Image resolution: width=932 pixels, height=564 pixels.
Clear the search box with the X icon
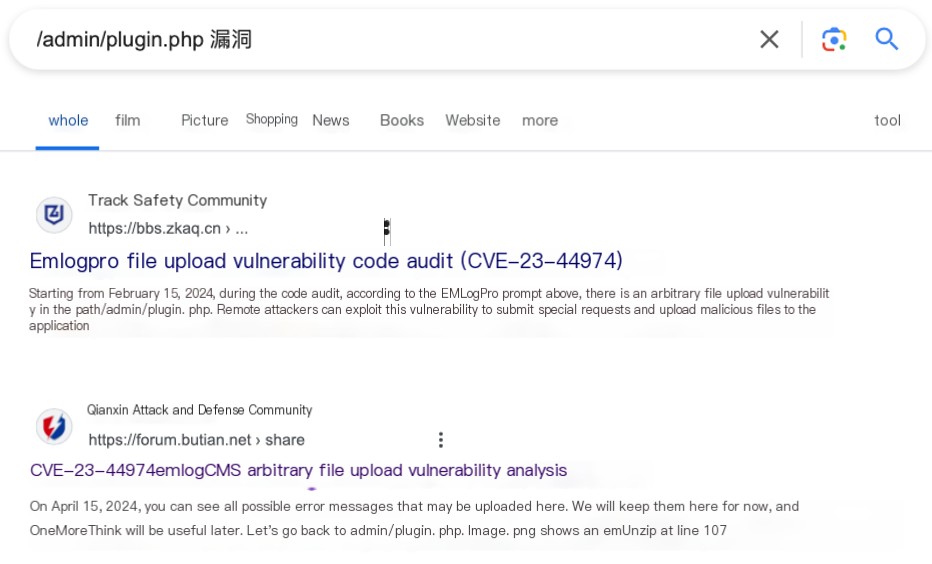click(769, 40)
